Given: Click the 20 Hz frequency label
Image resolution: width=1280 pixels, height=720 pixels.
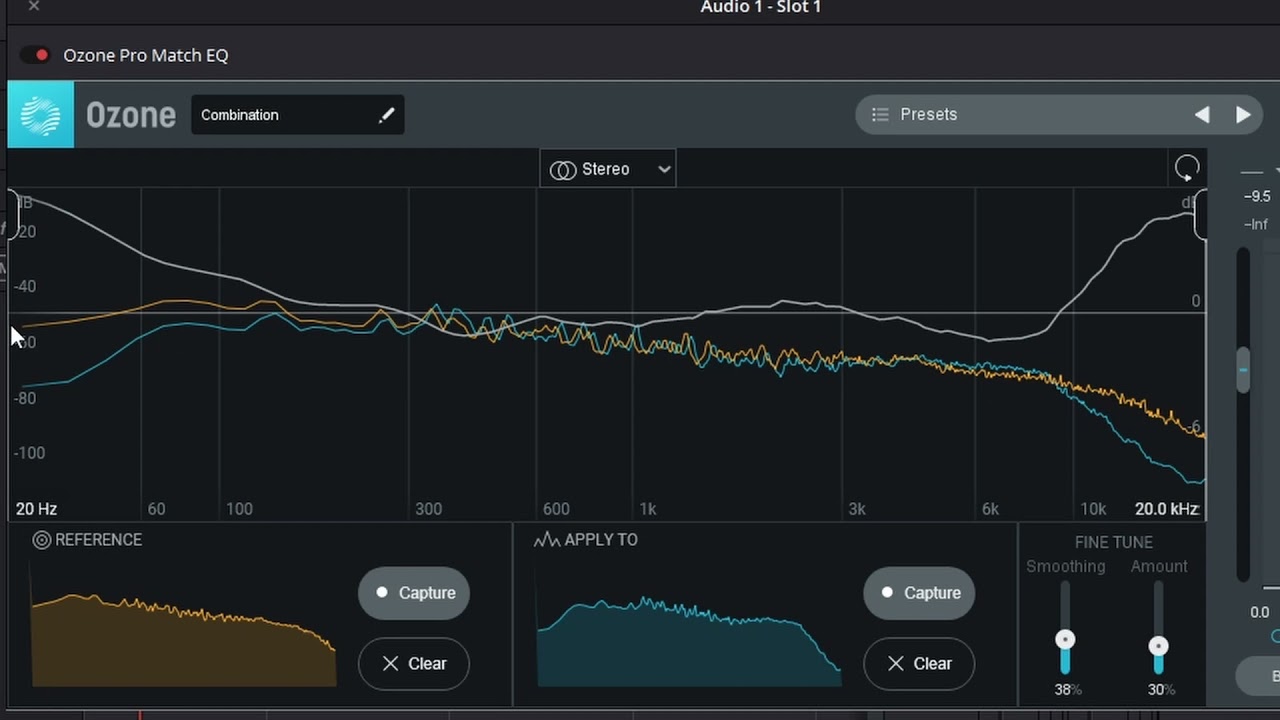Looking at the screenshot, I should click(36, 509).
